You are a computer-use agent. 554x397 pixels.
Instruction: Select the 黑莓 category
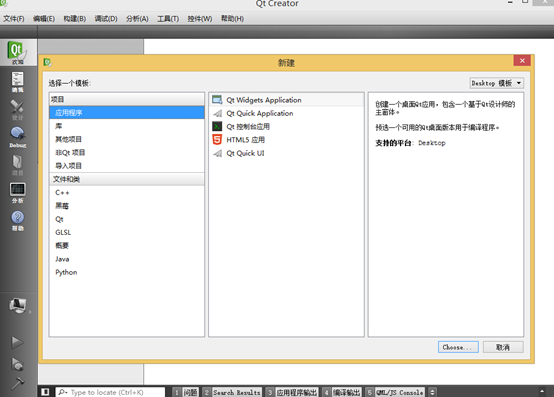point(127,206)
